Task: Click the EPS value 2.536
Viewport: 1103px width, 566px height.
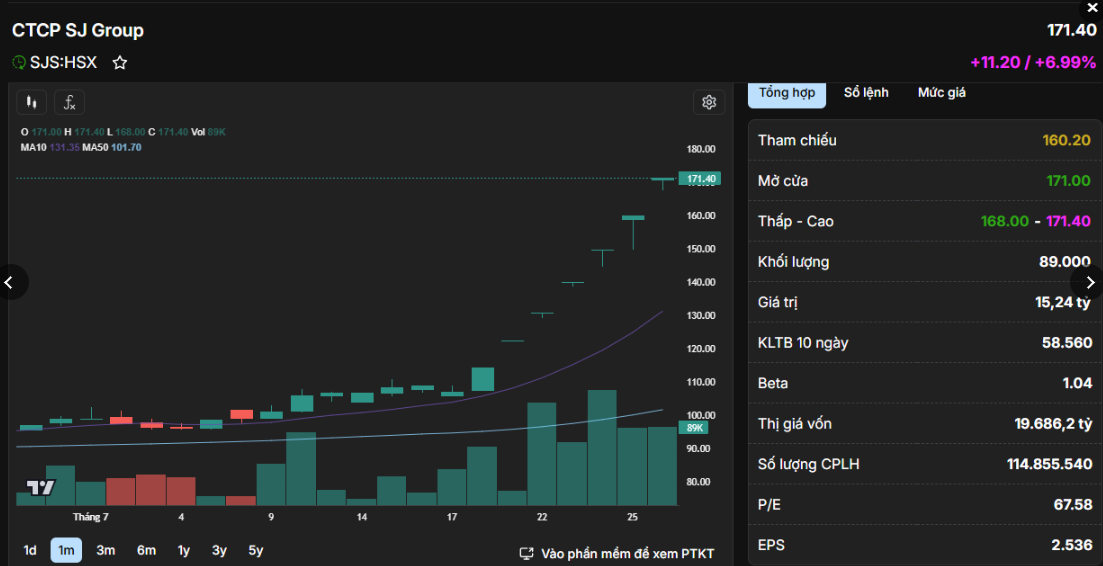Action: 1074,546
